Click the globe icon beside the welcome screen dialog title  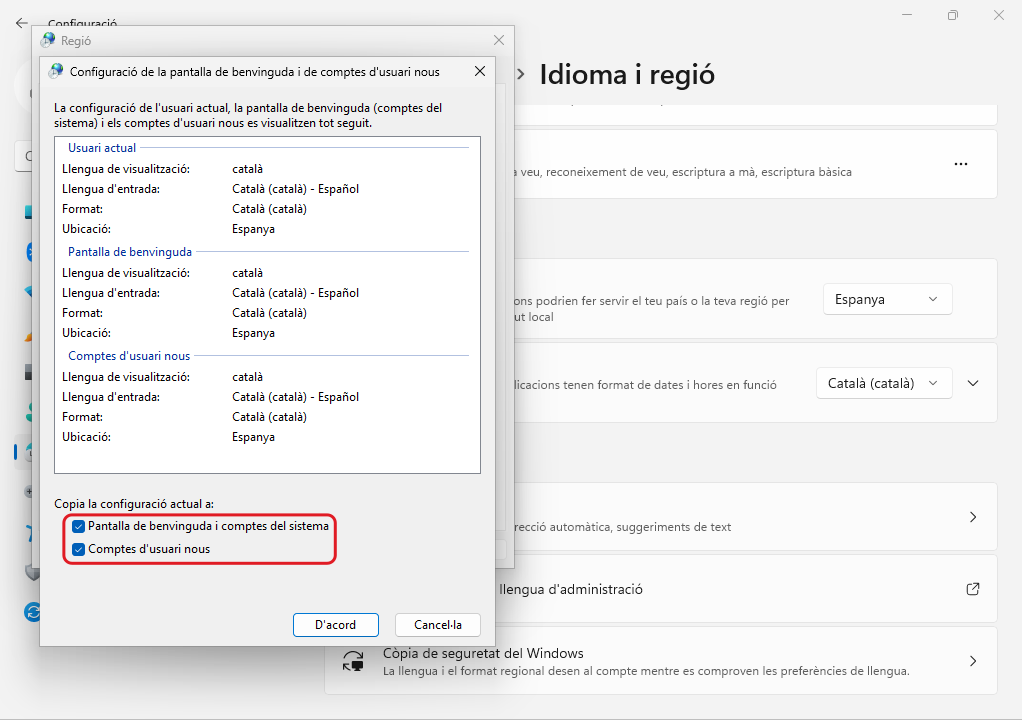(56, 71)
